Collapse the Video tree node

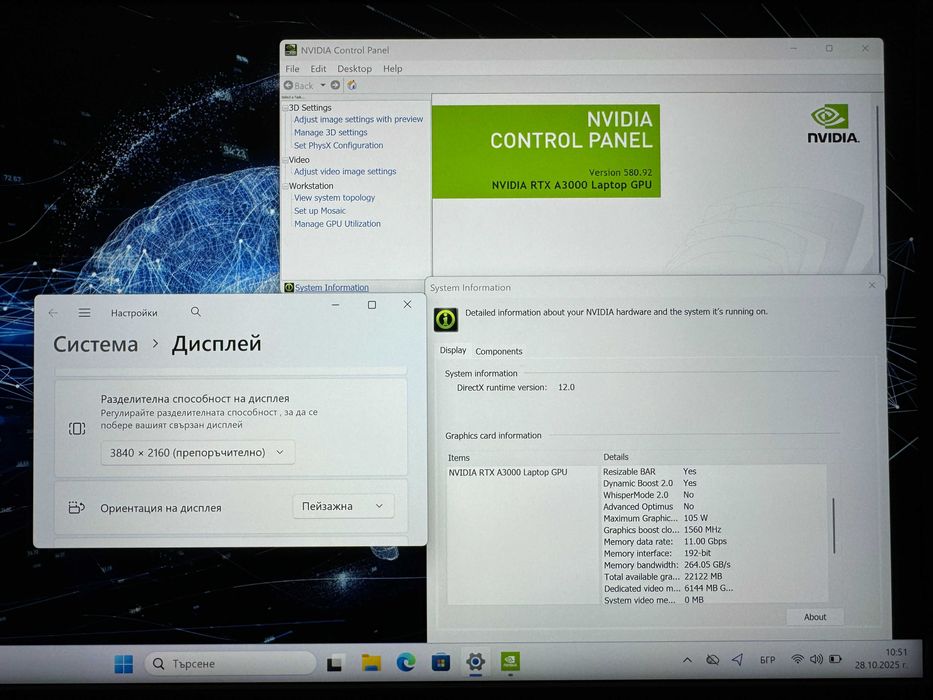286,160
